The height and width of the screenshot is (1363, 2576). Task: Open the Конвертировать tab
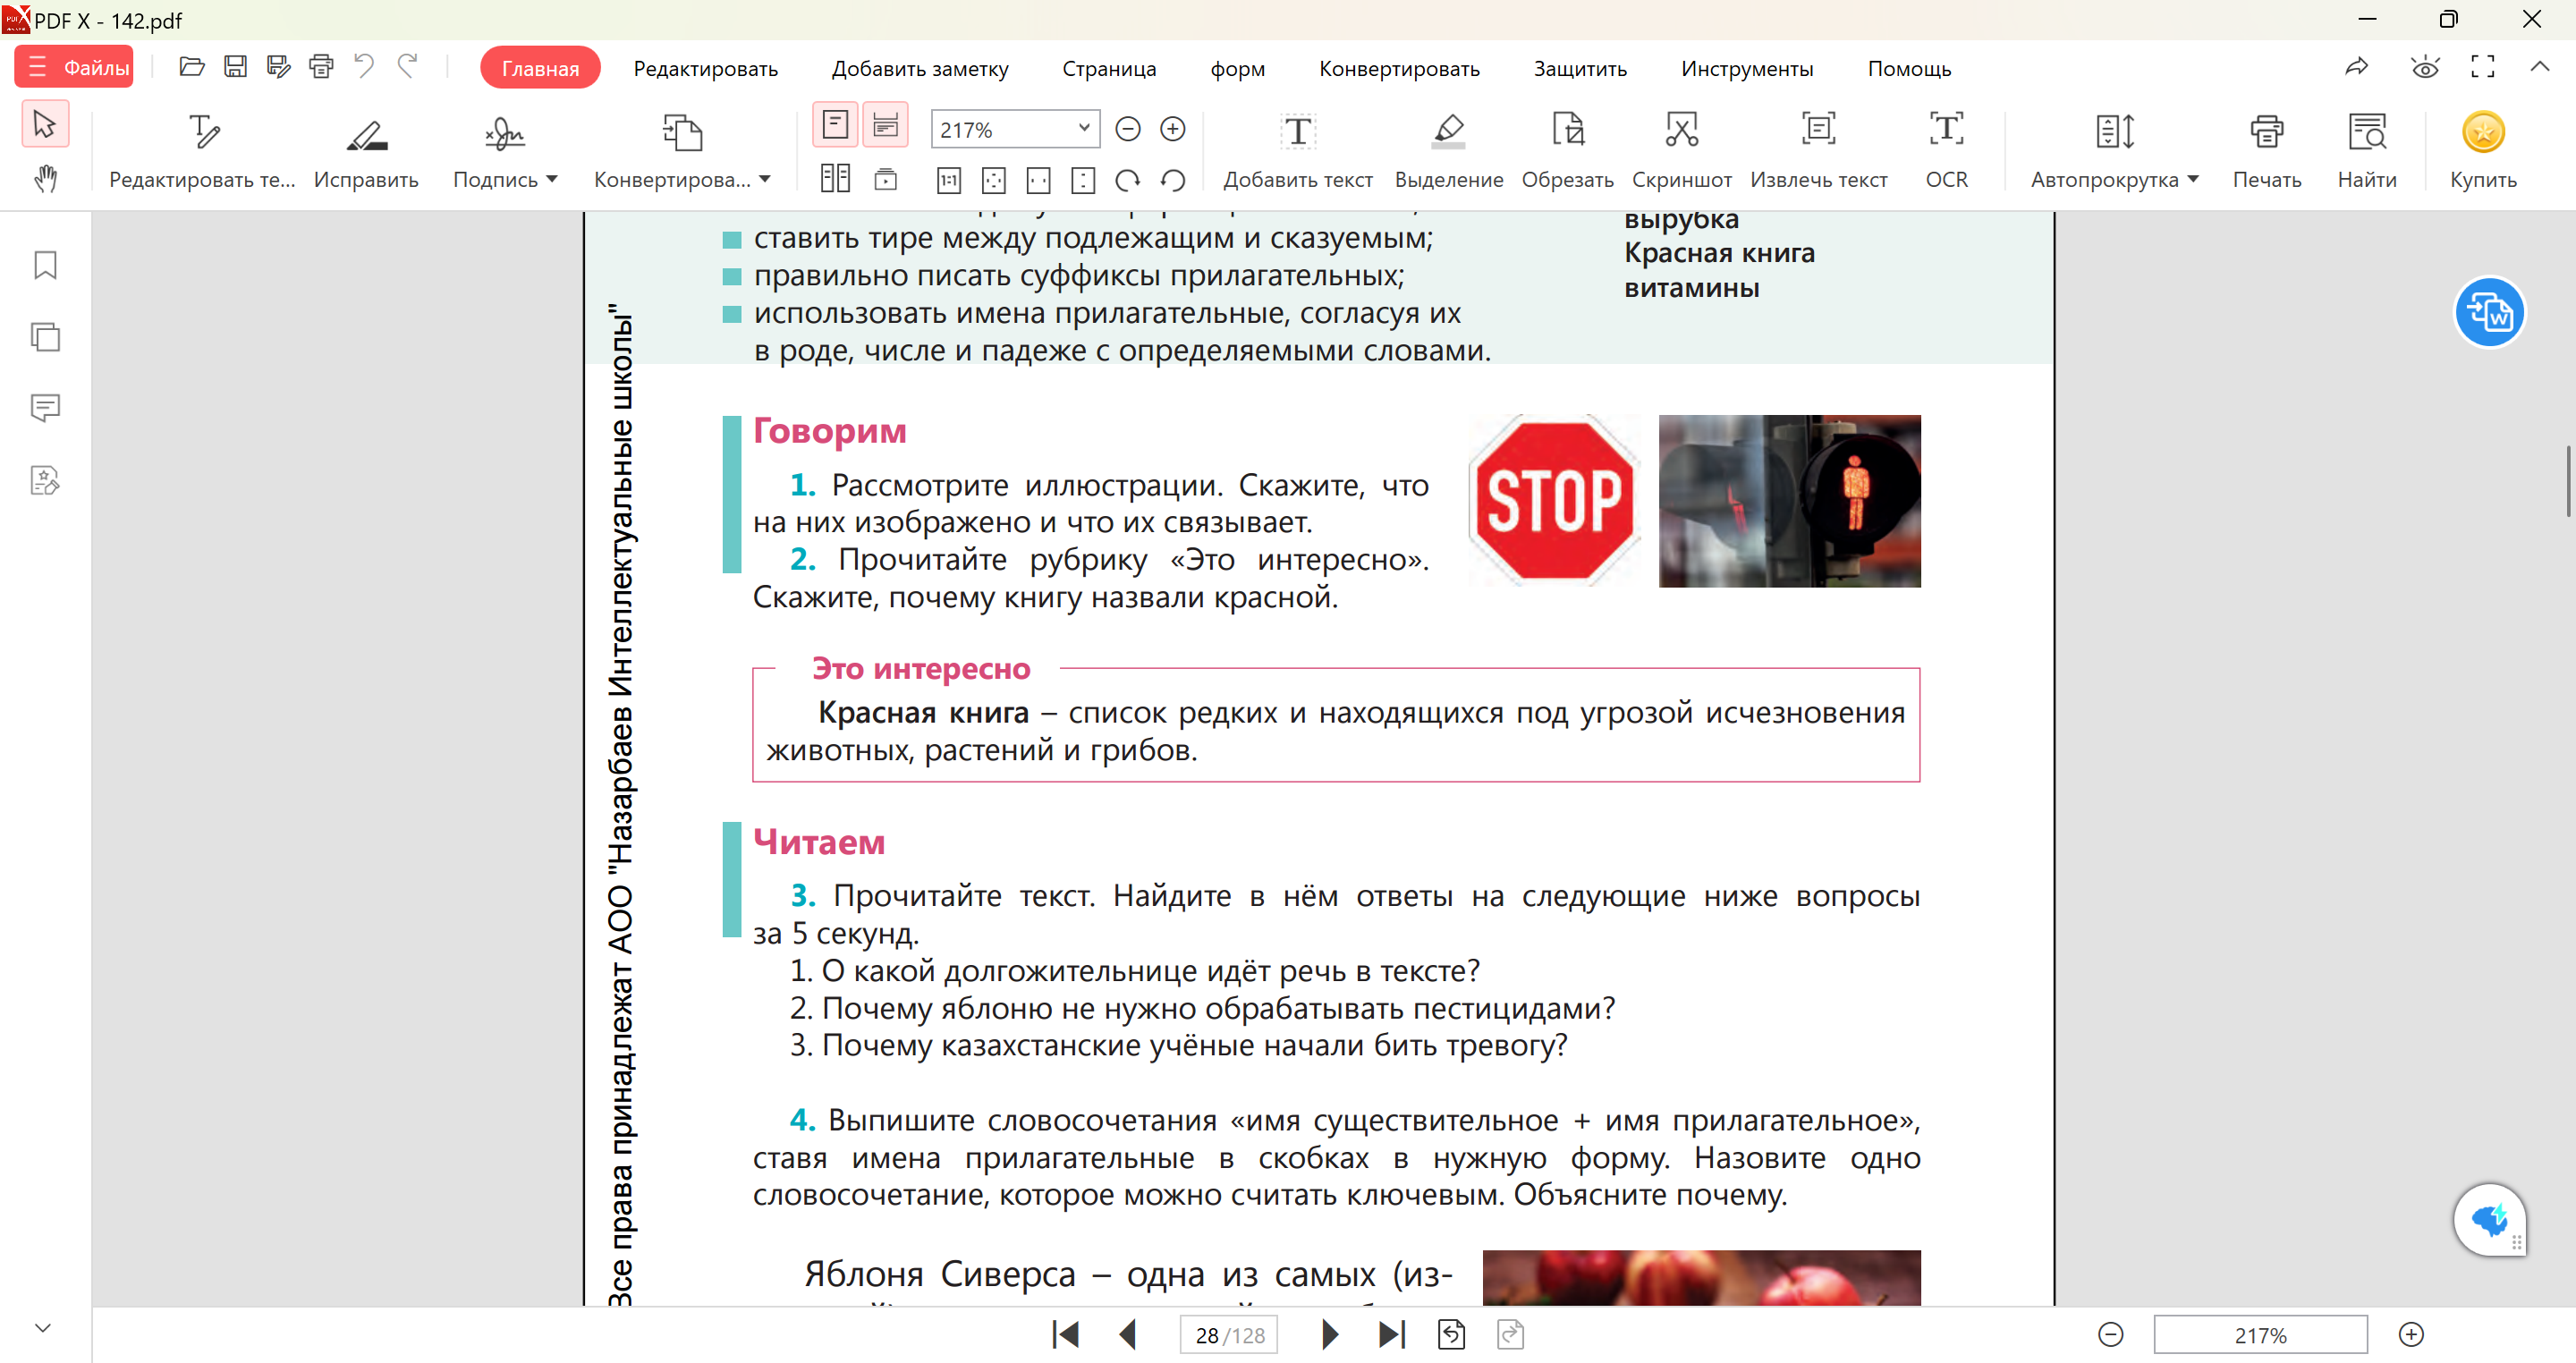[x=1398, y=69]
